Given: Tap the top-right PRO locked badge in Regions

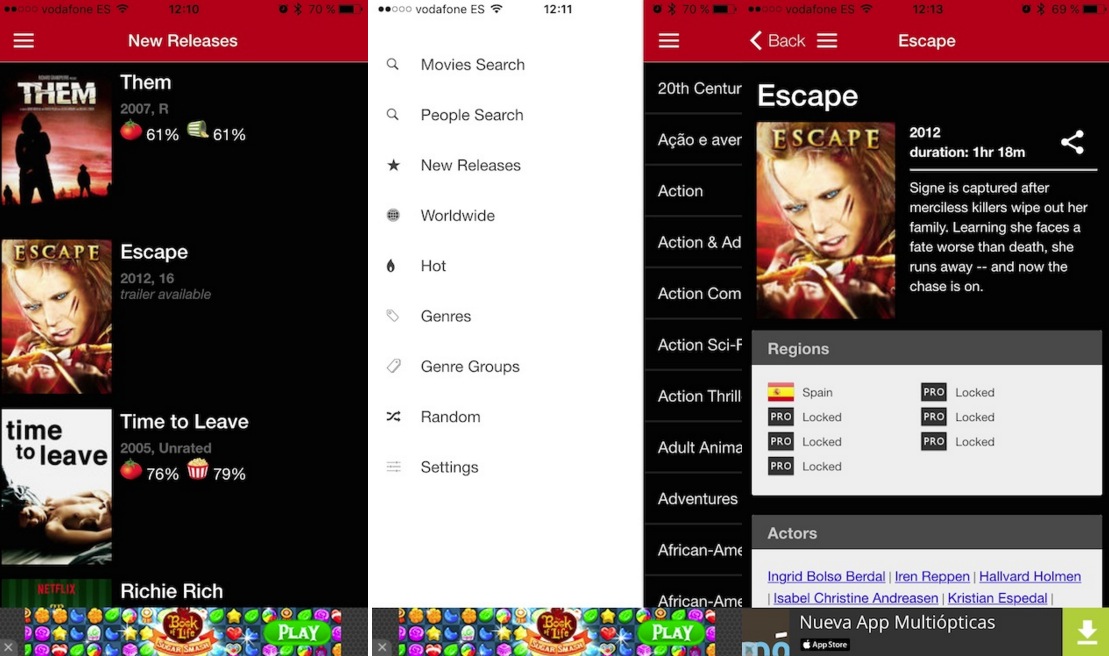Looking at the screenshot, I should 934,392.
